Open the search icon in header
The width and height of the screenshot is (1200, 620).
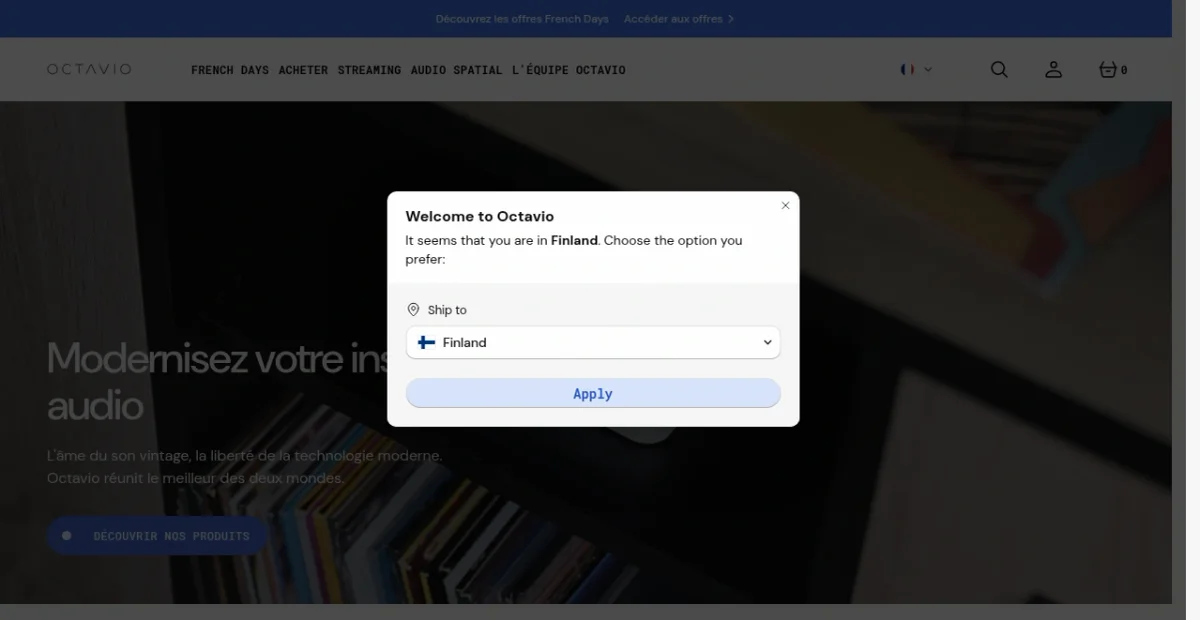point(999,70)
